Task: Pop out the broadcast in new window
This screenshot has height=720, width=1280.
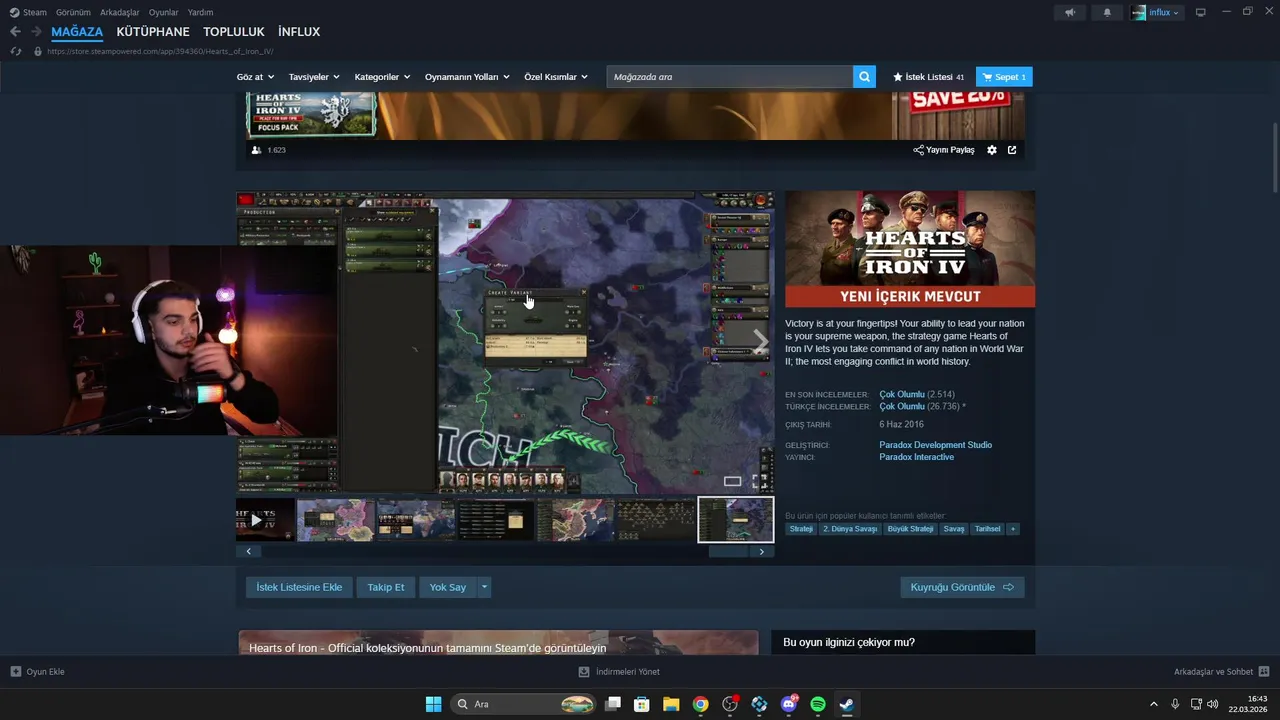Action: pos(1012,150)
